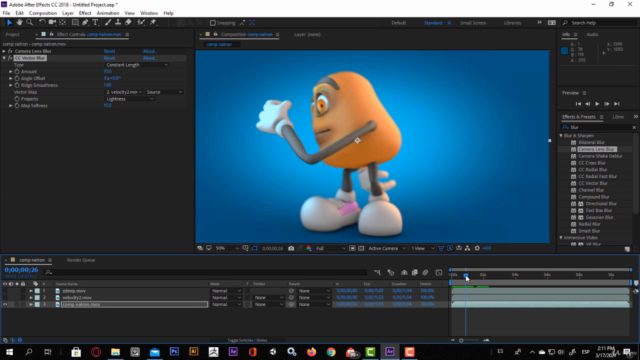Reset the CC Vector Blur effect
This screenshot has width=640, height=360.
pos(109,58)
